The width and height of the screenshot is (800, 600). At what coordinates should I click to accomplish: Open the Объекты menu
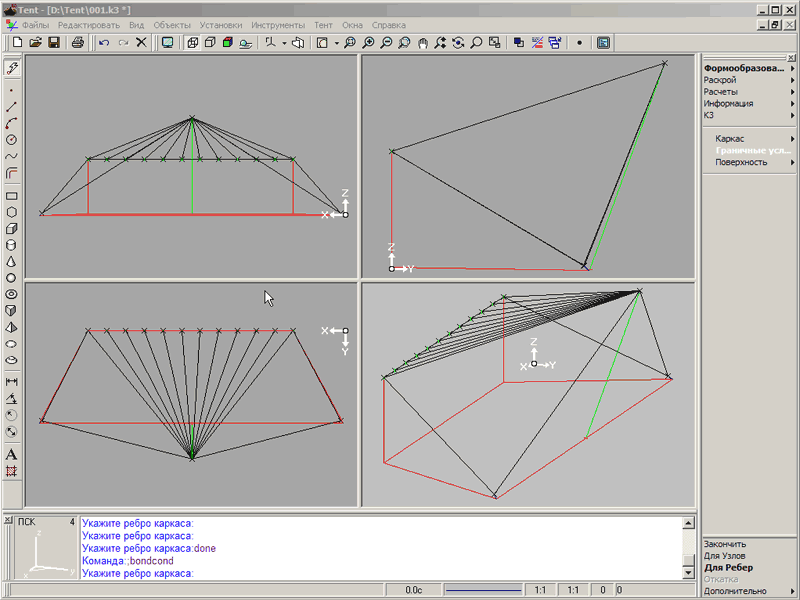[x=172, y=25]
